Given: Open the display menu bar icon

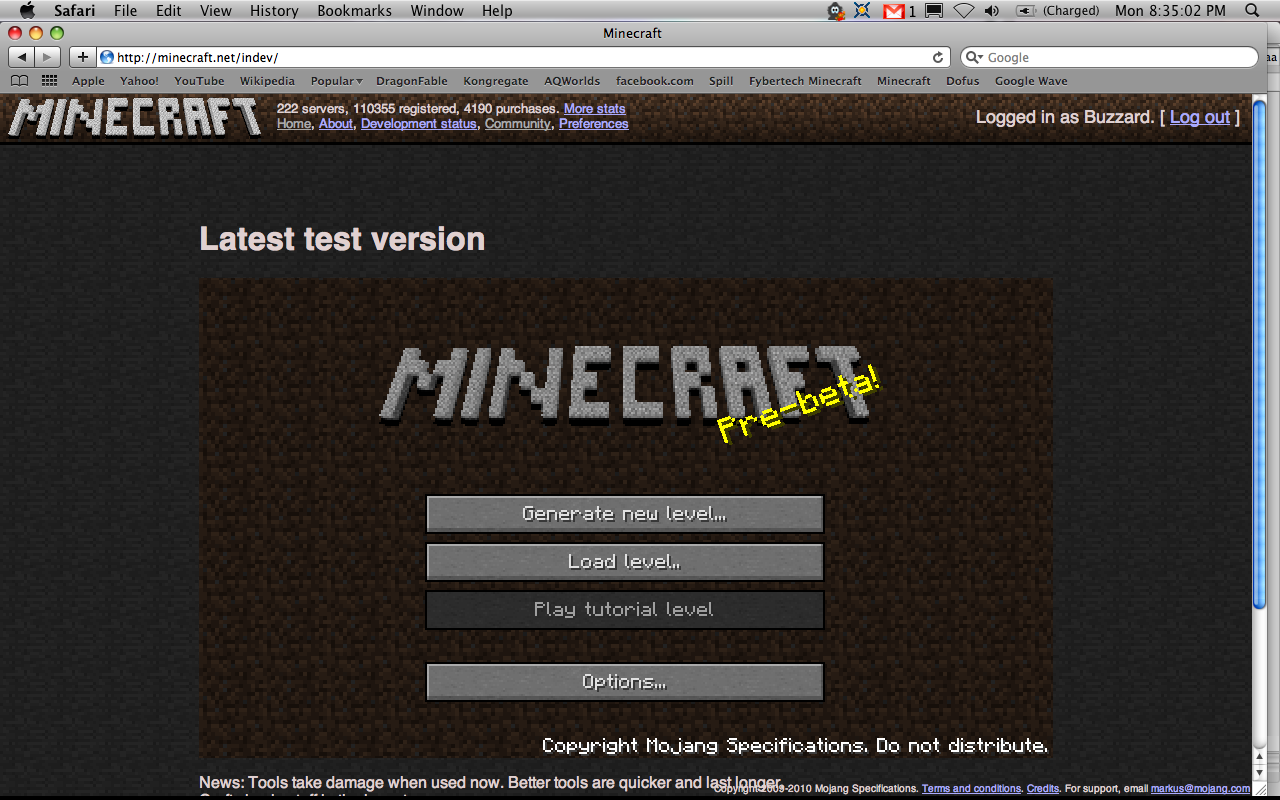Looking at the screenshot, I should 934,11.
